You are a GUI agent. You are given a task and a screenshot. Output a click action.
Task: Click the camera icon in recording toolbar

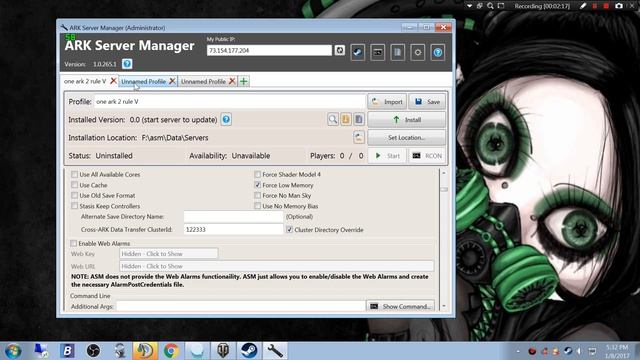[619, 6]
